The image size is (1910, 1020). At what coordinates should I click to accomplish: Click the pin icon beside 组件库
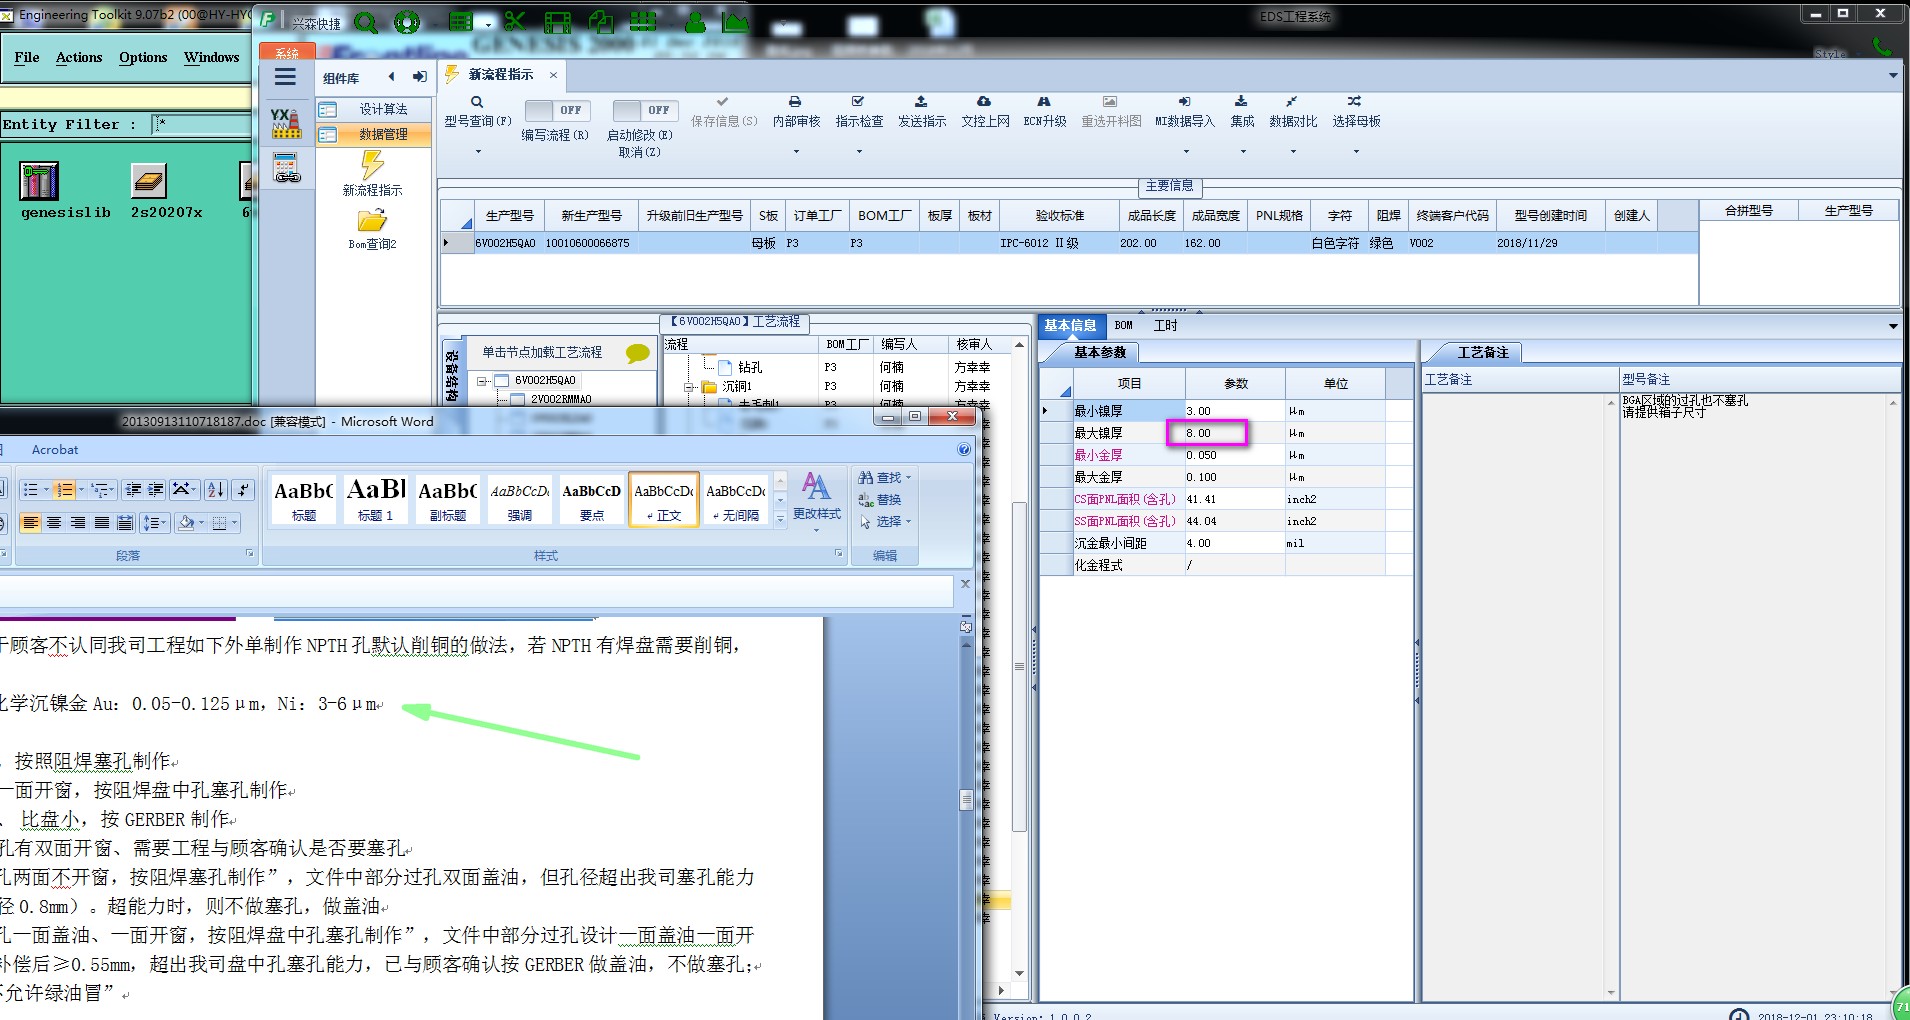(420, 77)
